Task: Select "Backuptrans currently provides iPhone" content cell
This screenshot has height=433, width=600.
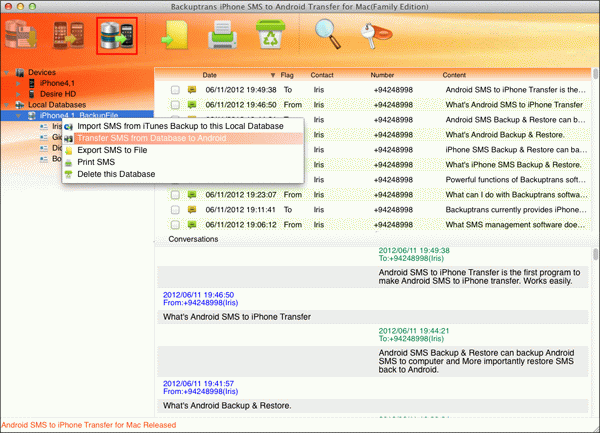Action: [x=515, y=210]
